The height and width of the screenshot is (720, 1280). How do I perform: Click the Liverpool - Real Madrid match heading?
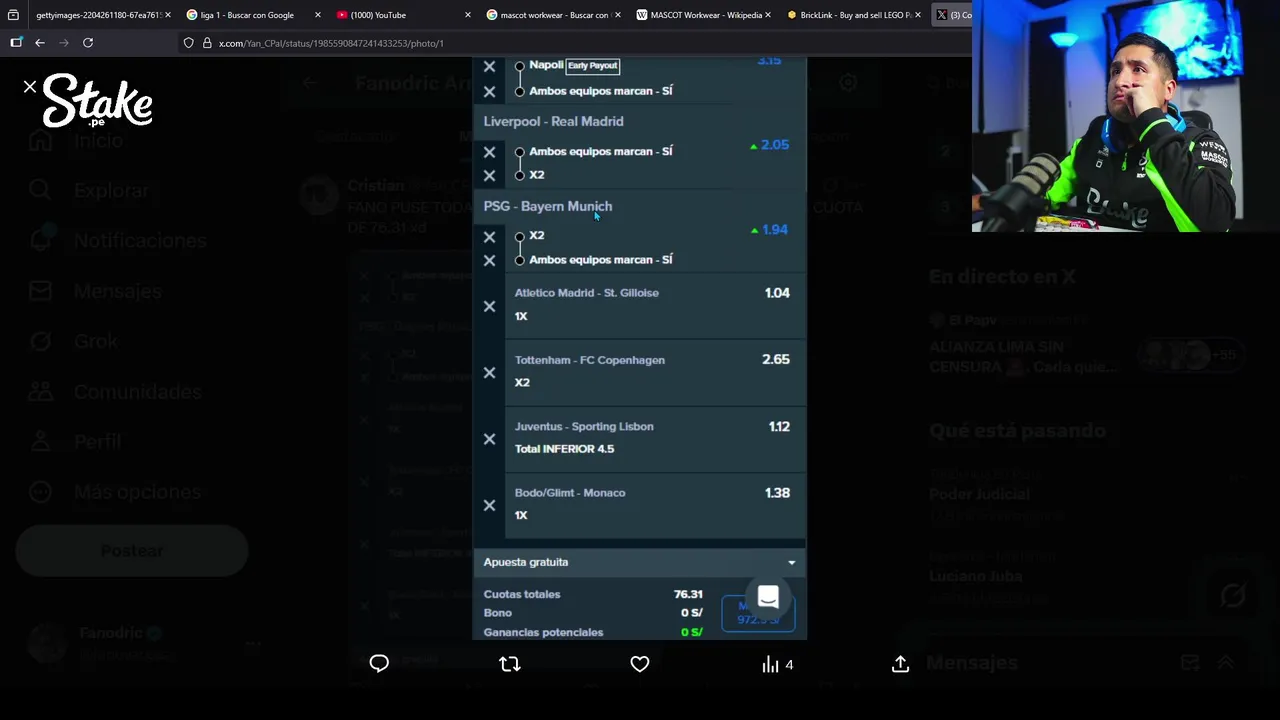point(553,121)
